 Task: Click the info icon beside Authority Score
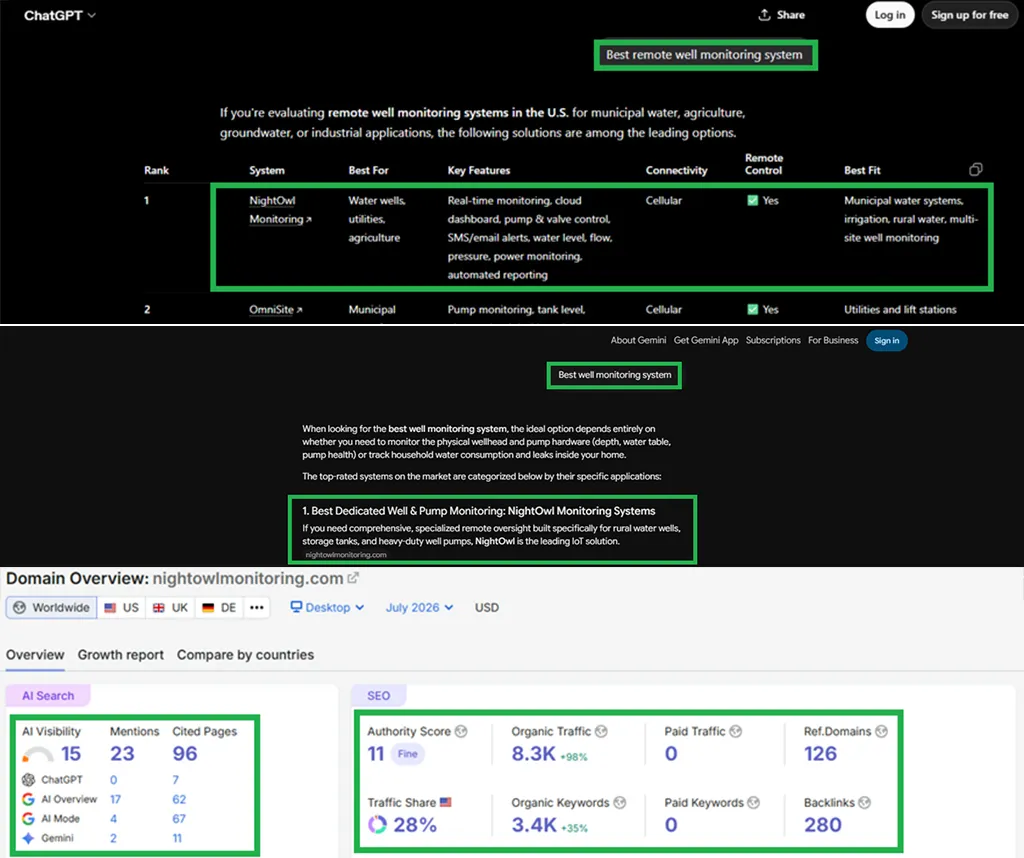pos(461,731)
